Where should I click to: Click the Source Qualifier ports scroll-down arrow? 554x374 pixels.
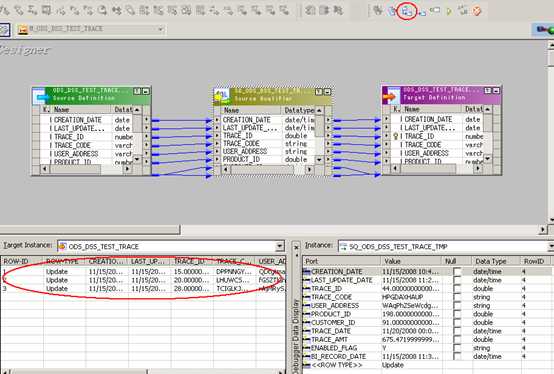[319, 160]
